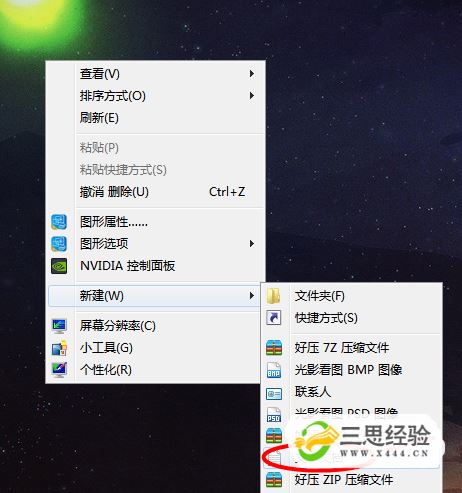Click the circled text document icon

pyautogui.click(x=274, y=458)
